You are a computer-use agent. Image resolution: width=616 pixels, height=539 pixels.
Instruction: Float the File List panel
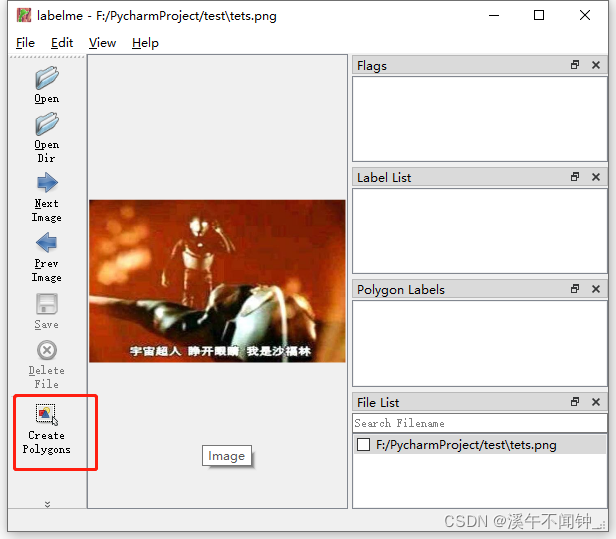coord(575,402)
